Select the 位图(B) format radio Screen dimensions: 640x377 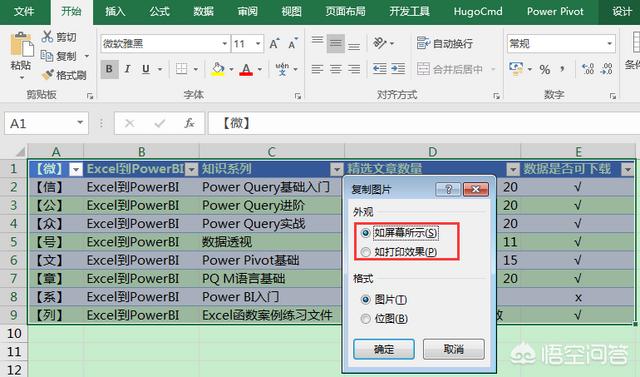point(365,318)
